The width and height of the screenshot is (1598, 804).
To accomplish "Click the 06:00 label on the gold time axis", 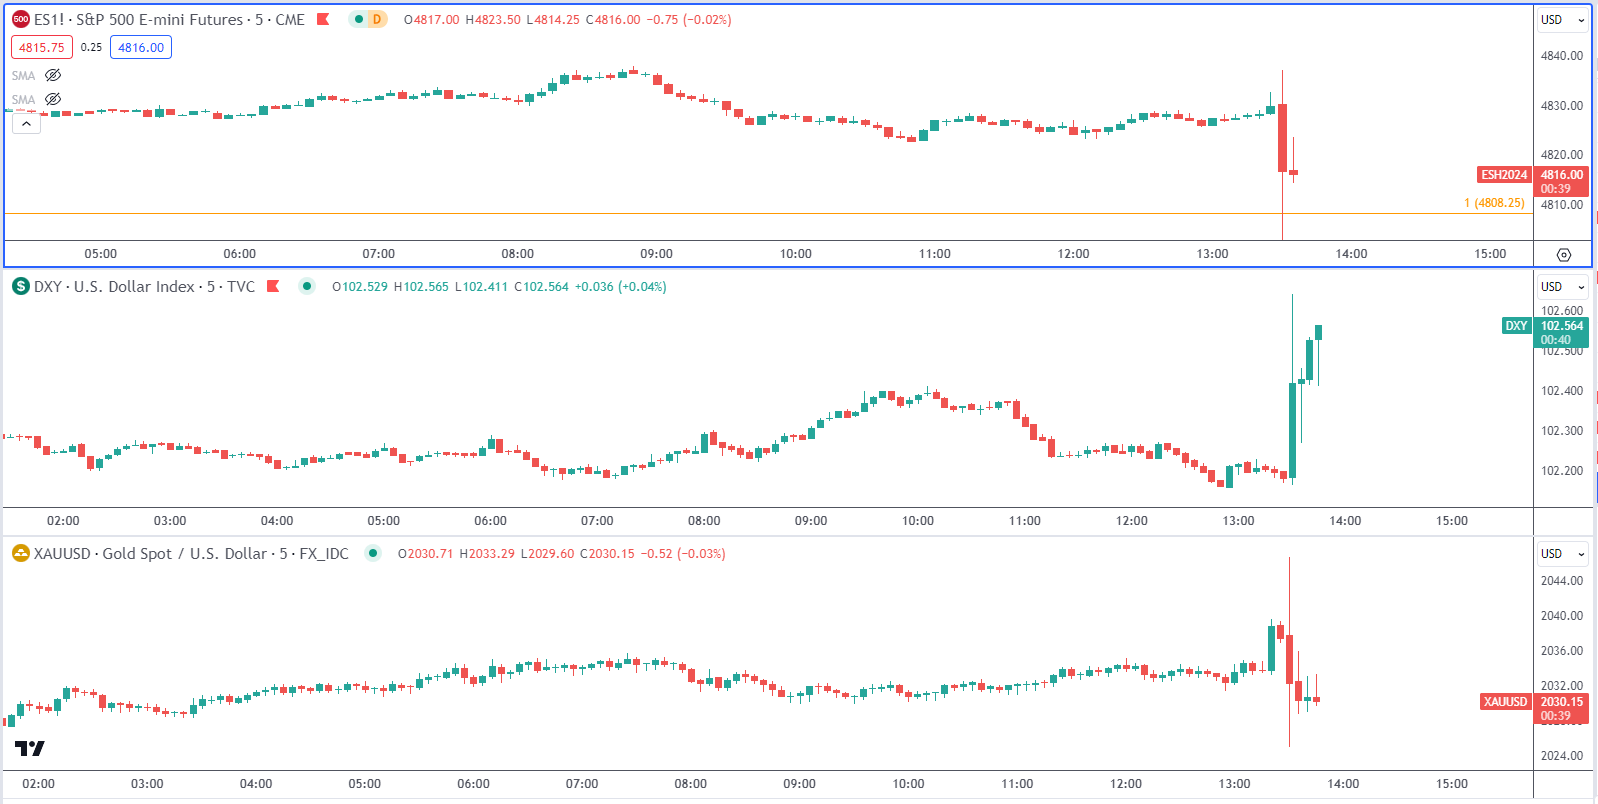I will pyautogui.click(x=473, y=784).
